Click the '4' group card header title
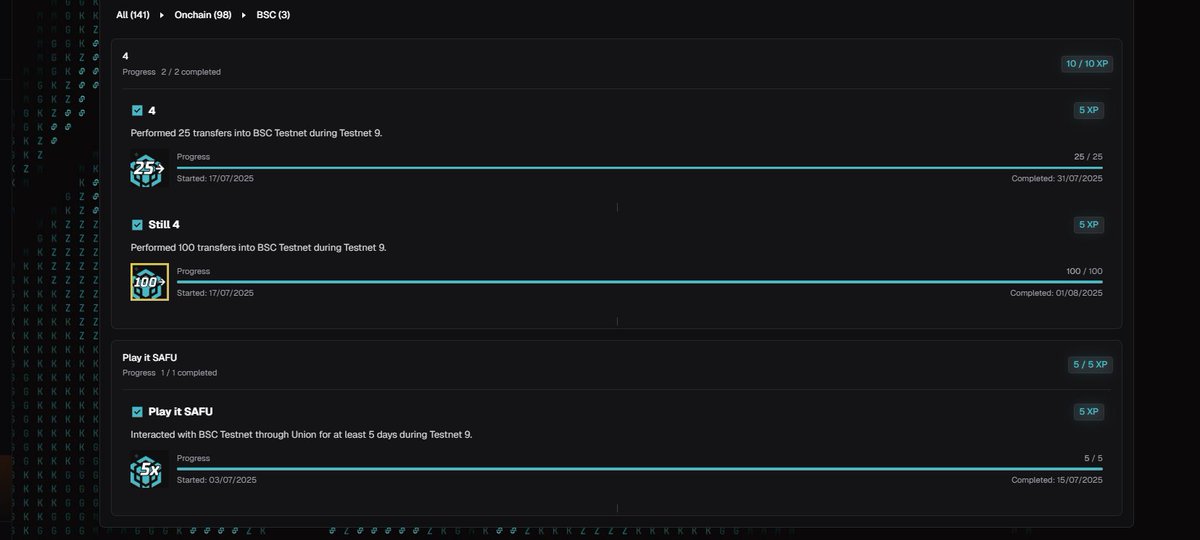This screenshot has height=540, width=1200. 126,57
